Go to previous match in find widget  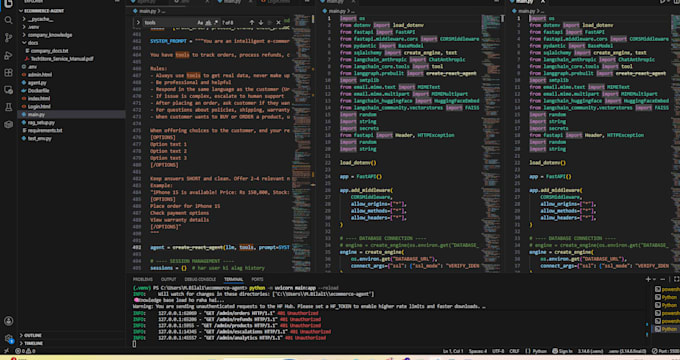click(x=252, y=23)
